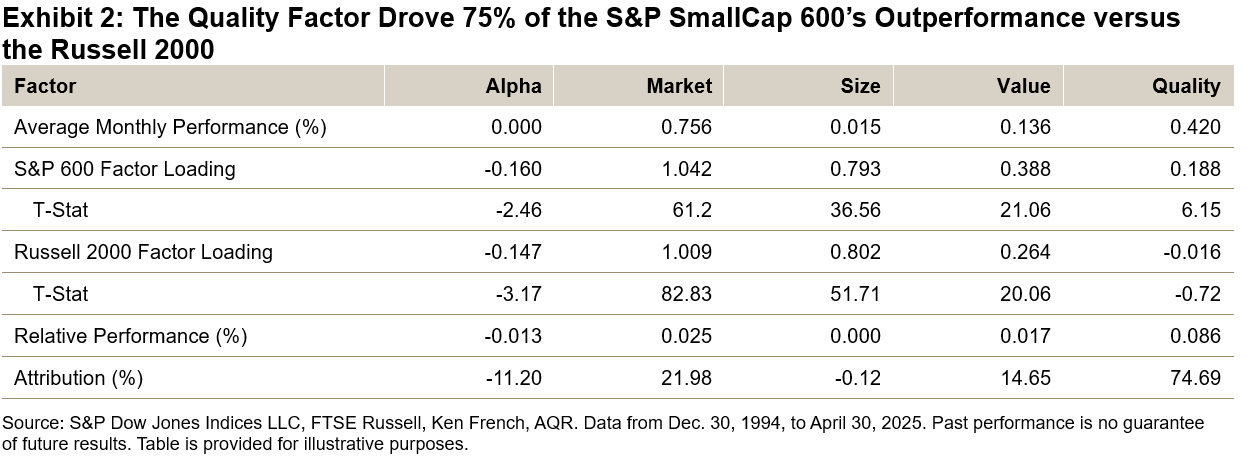Select the Factor column header
The width and height of the screenshot is (1246, 463).
click(x=45, y=86)
